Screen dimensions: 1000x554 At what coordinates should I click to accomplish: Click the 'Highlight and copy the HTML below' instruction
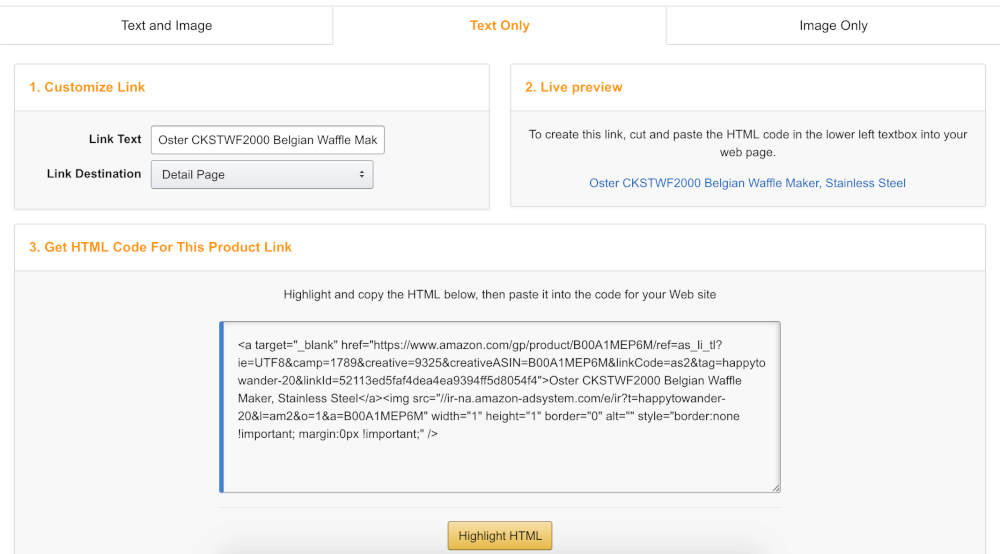(x=499, y=295)
